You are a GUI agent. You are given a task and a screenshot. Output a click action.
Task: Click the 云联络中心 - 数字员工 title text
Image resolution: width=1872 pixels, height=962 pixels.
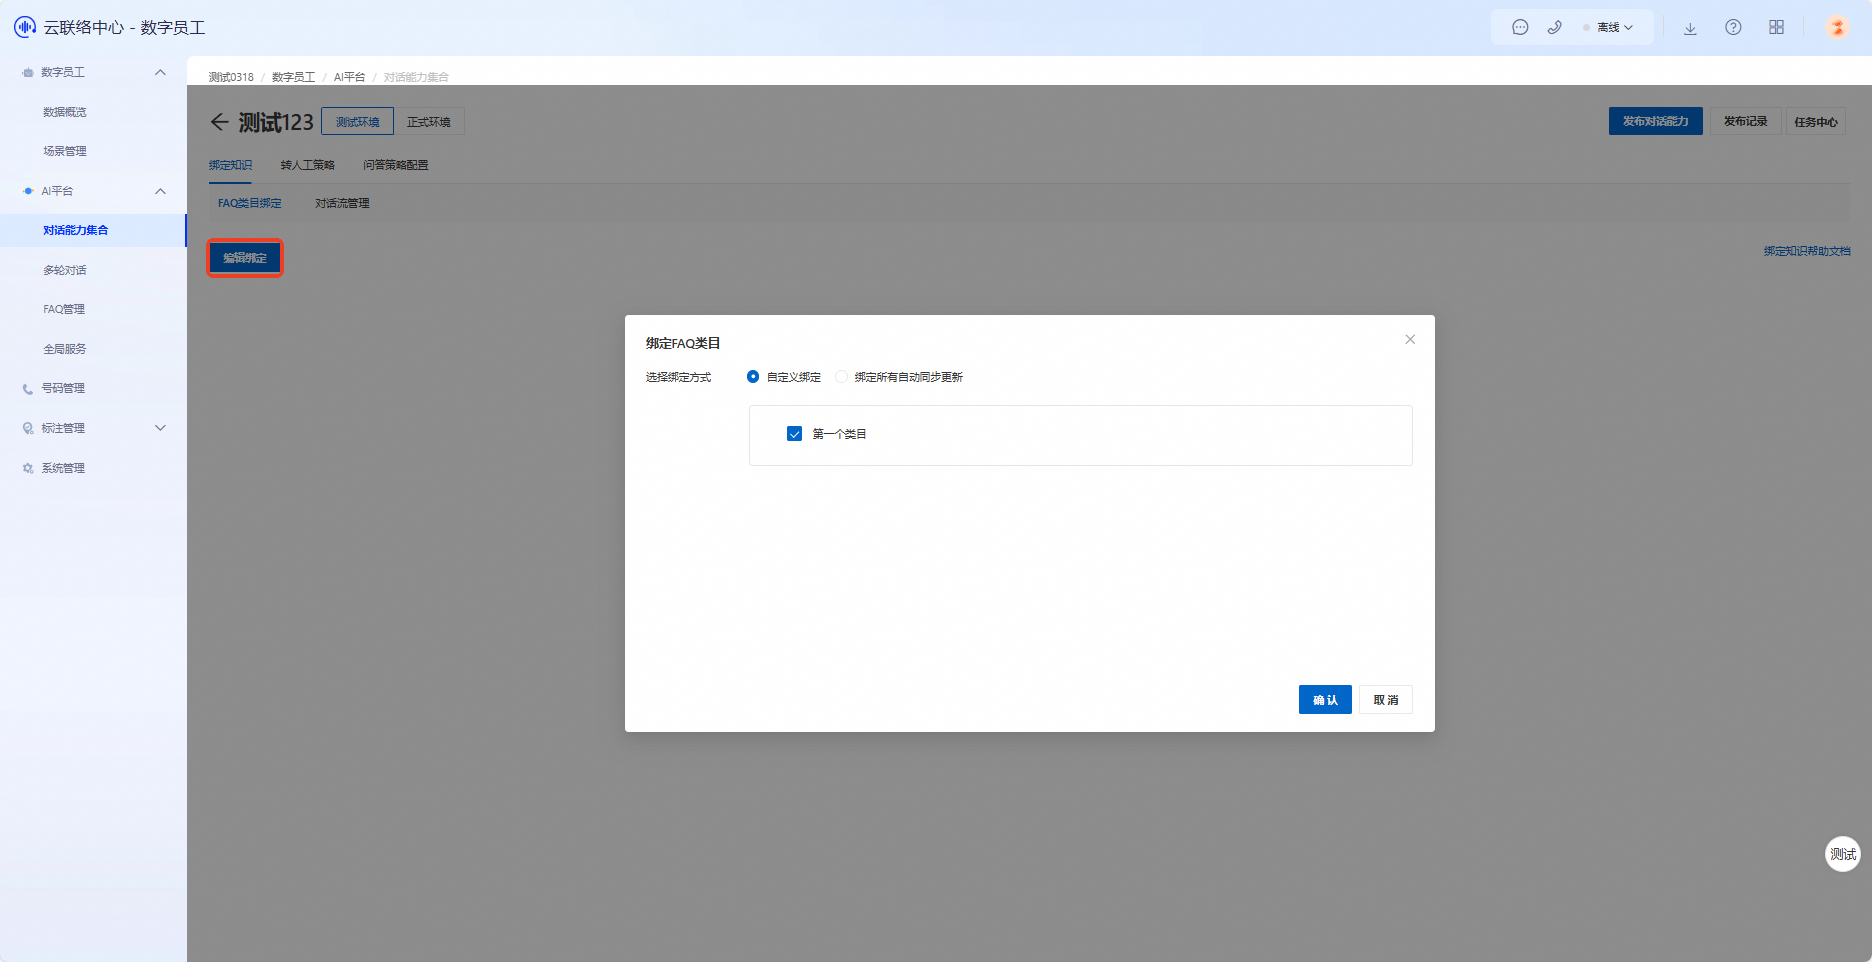(124, 28)
